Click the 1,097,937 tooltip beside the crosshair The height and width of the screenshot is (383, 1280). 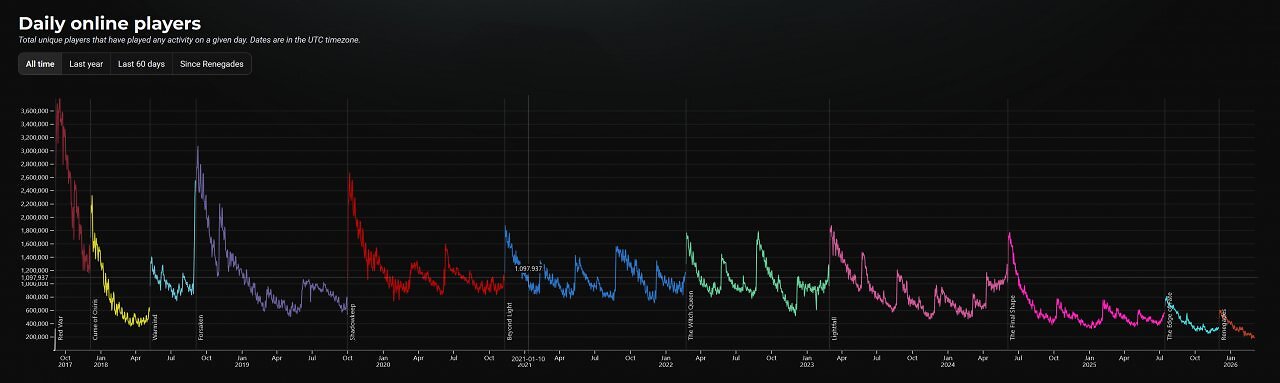tap(529, 269)
